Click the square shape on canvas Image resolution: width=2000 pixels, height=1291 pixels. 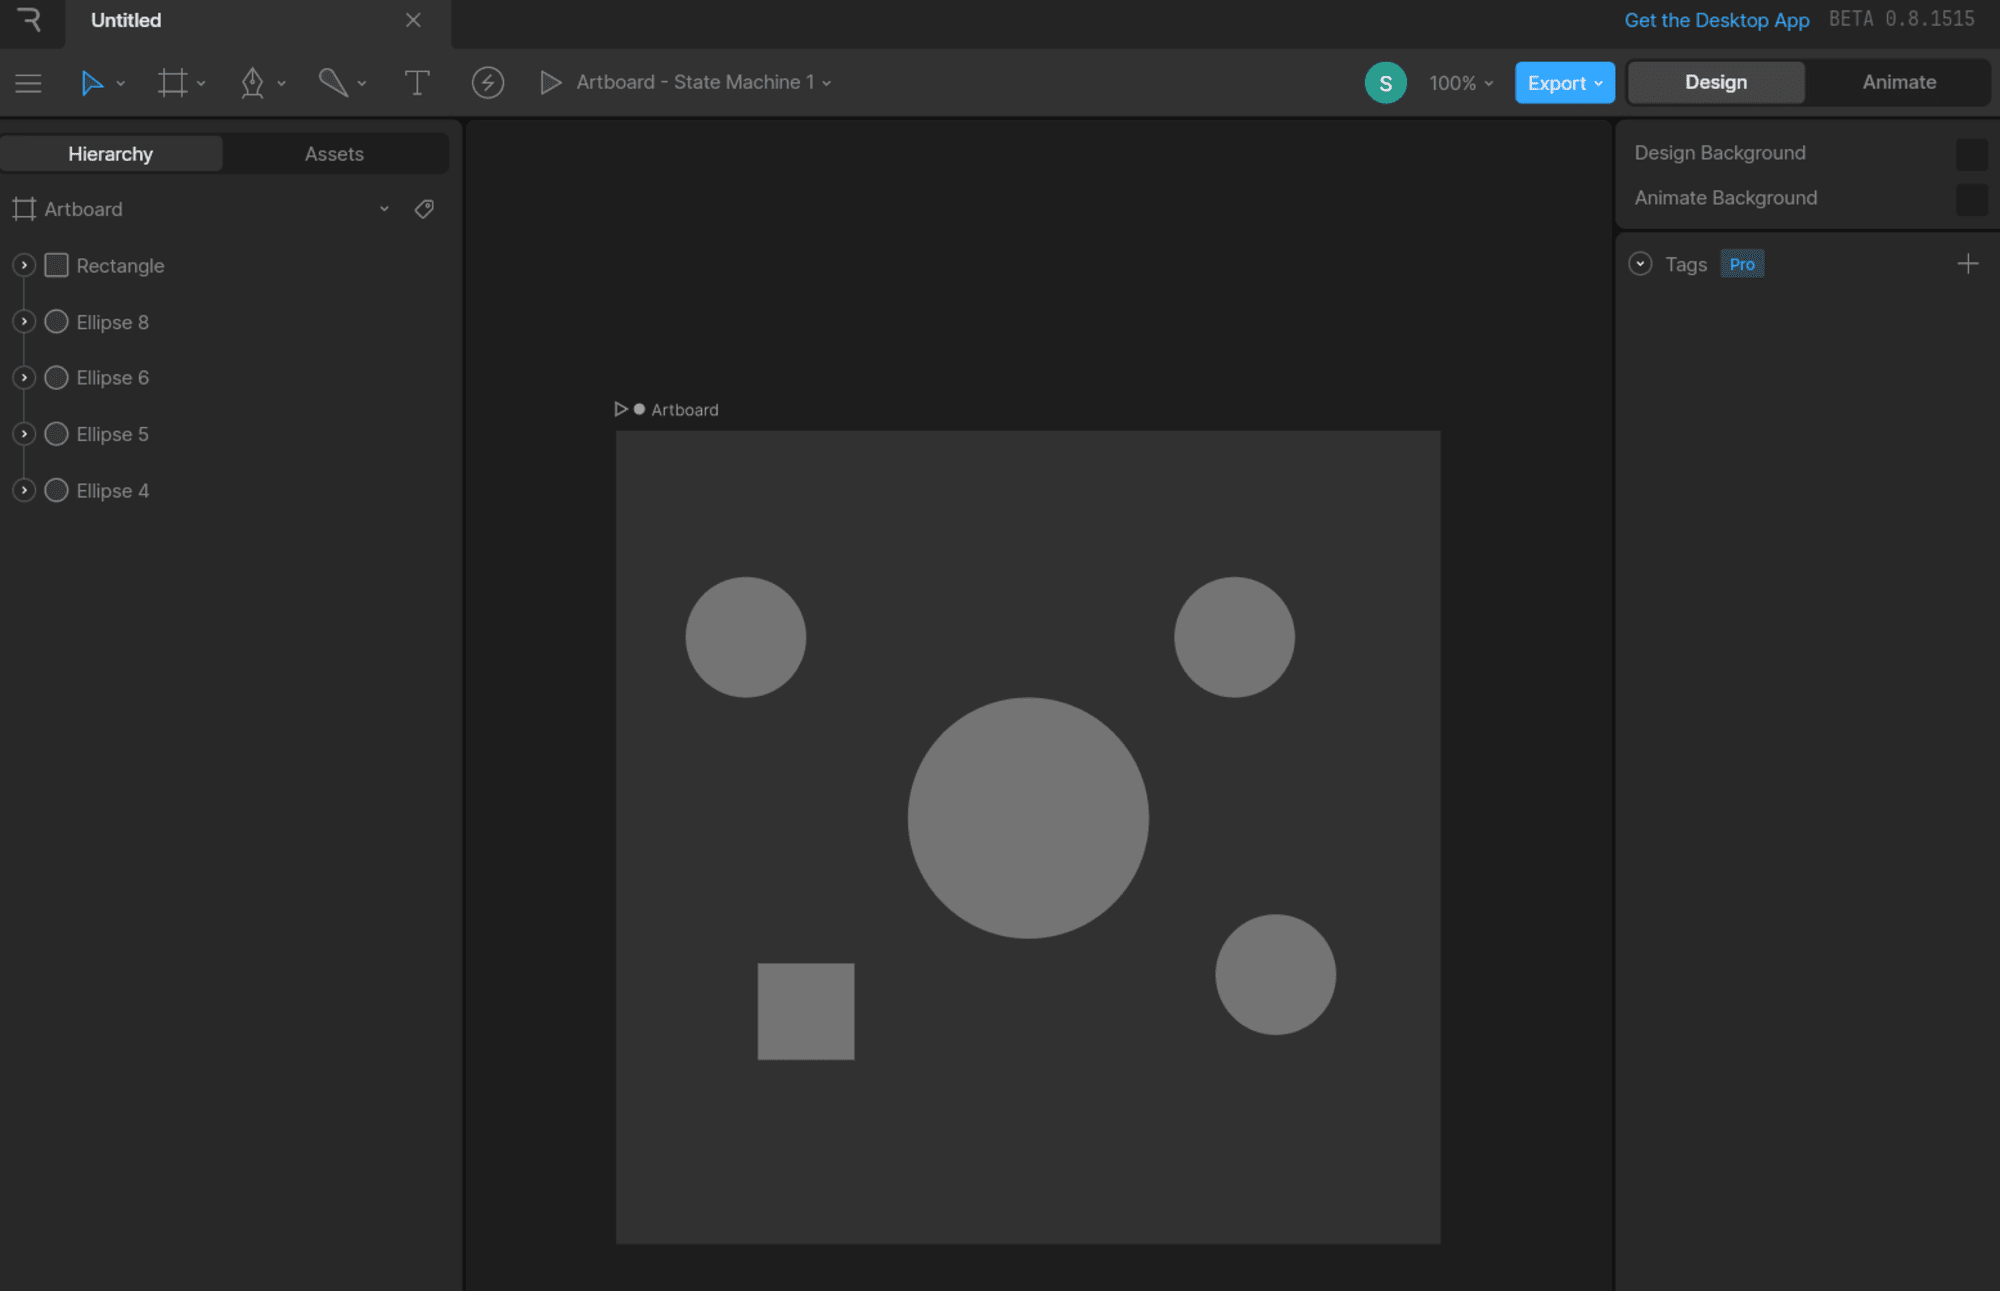tap(806, 1011)
